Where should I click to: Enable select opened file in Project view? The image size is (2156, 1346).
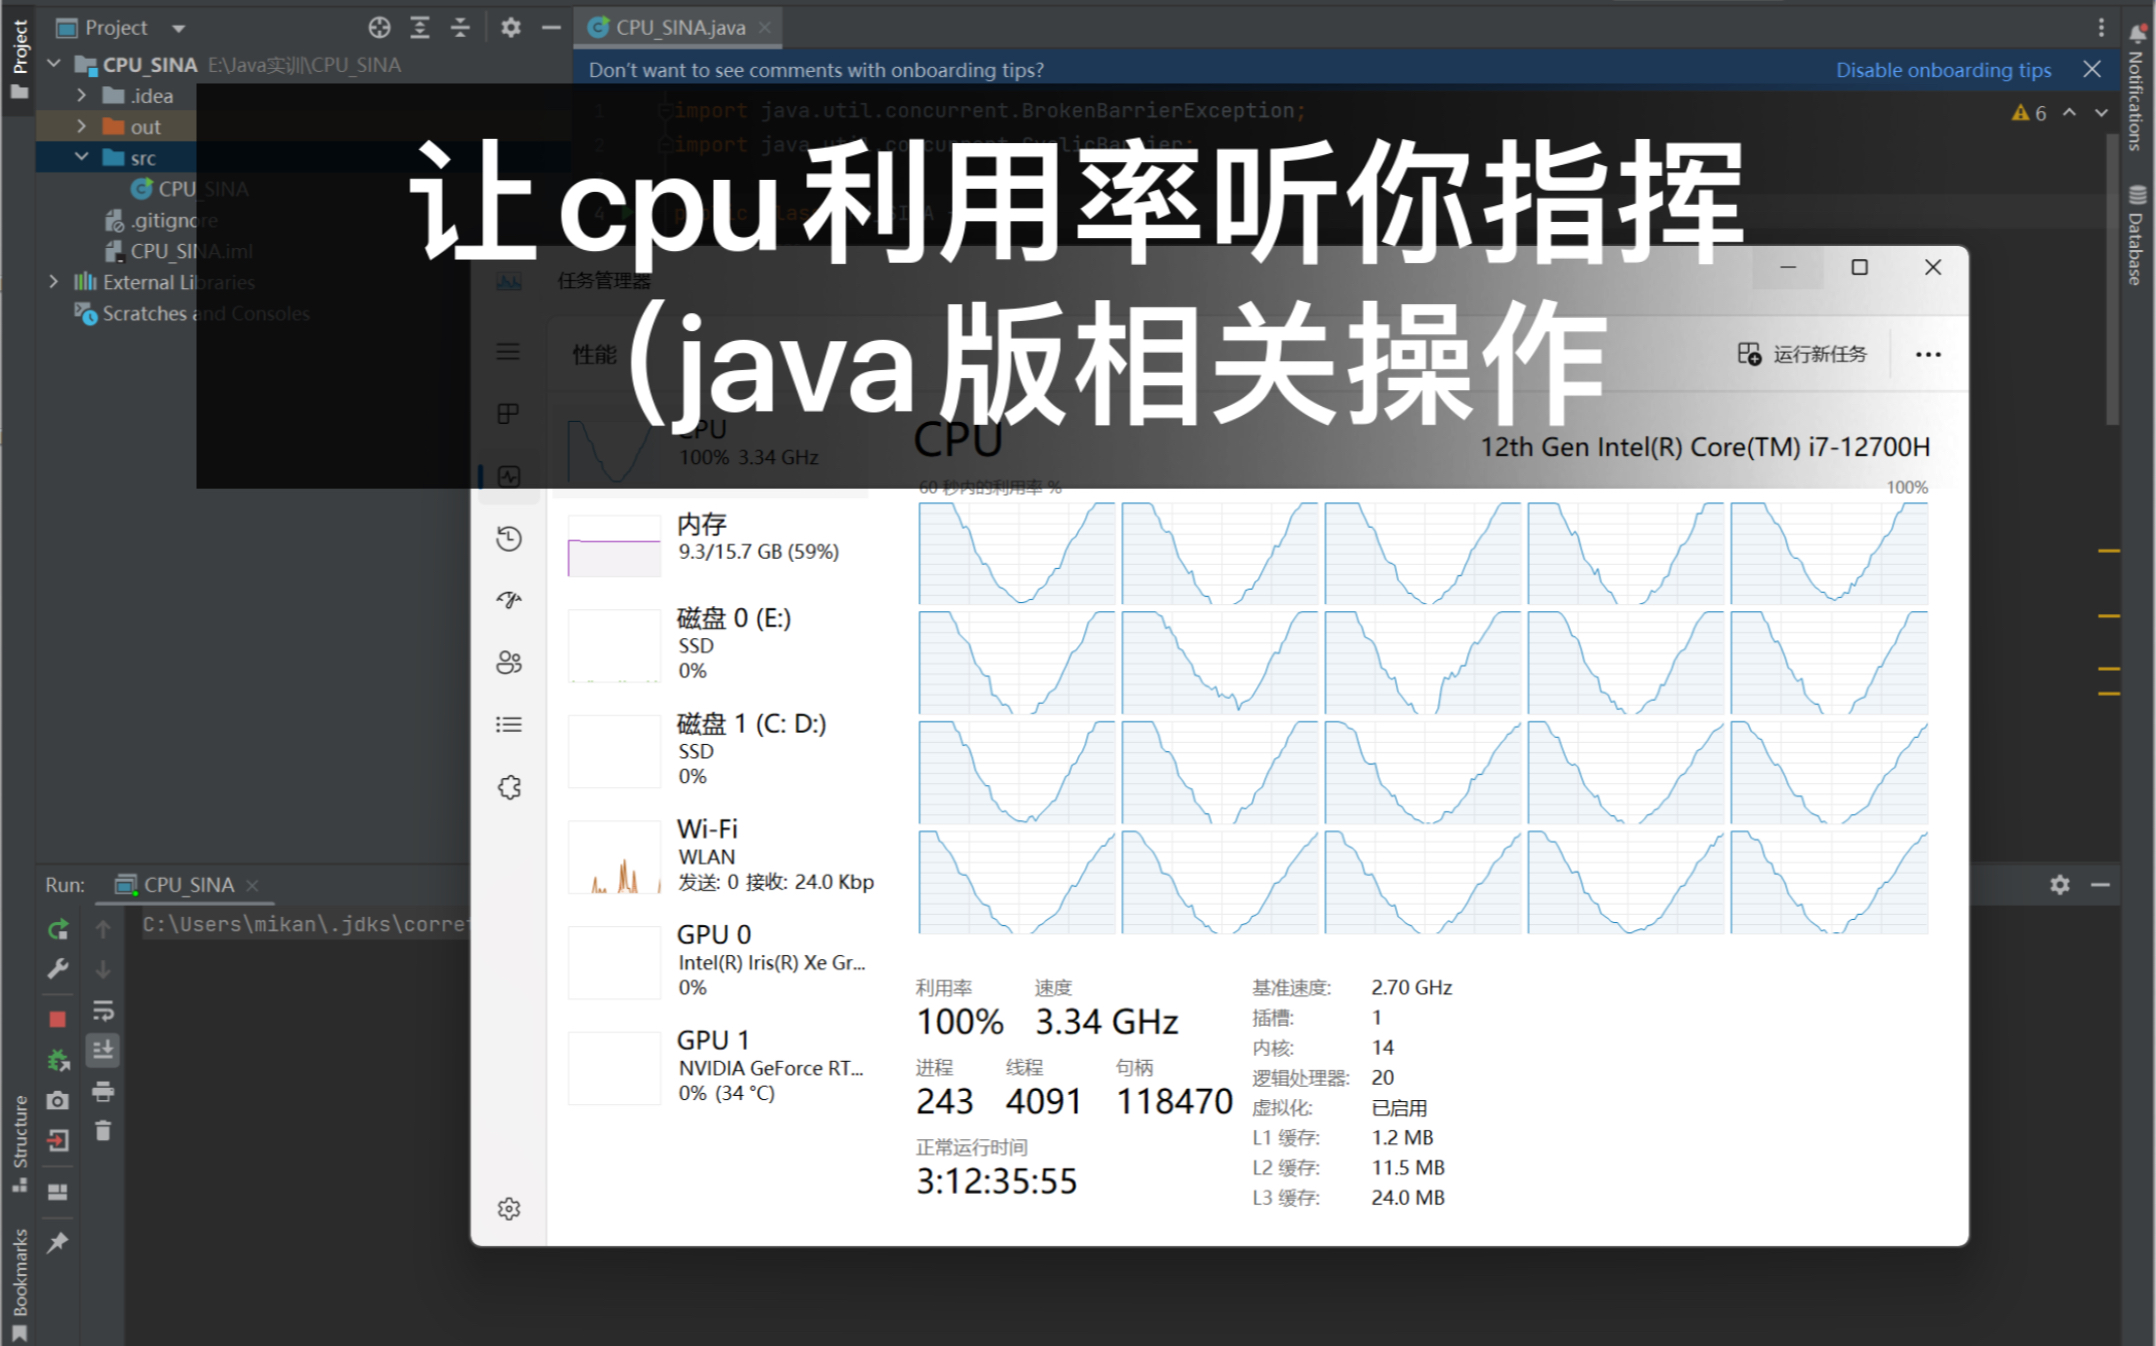point(379,27)
